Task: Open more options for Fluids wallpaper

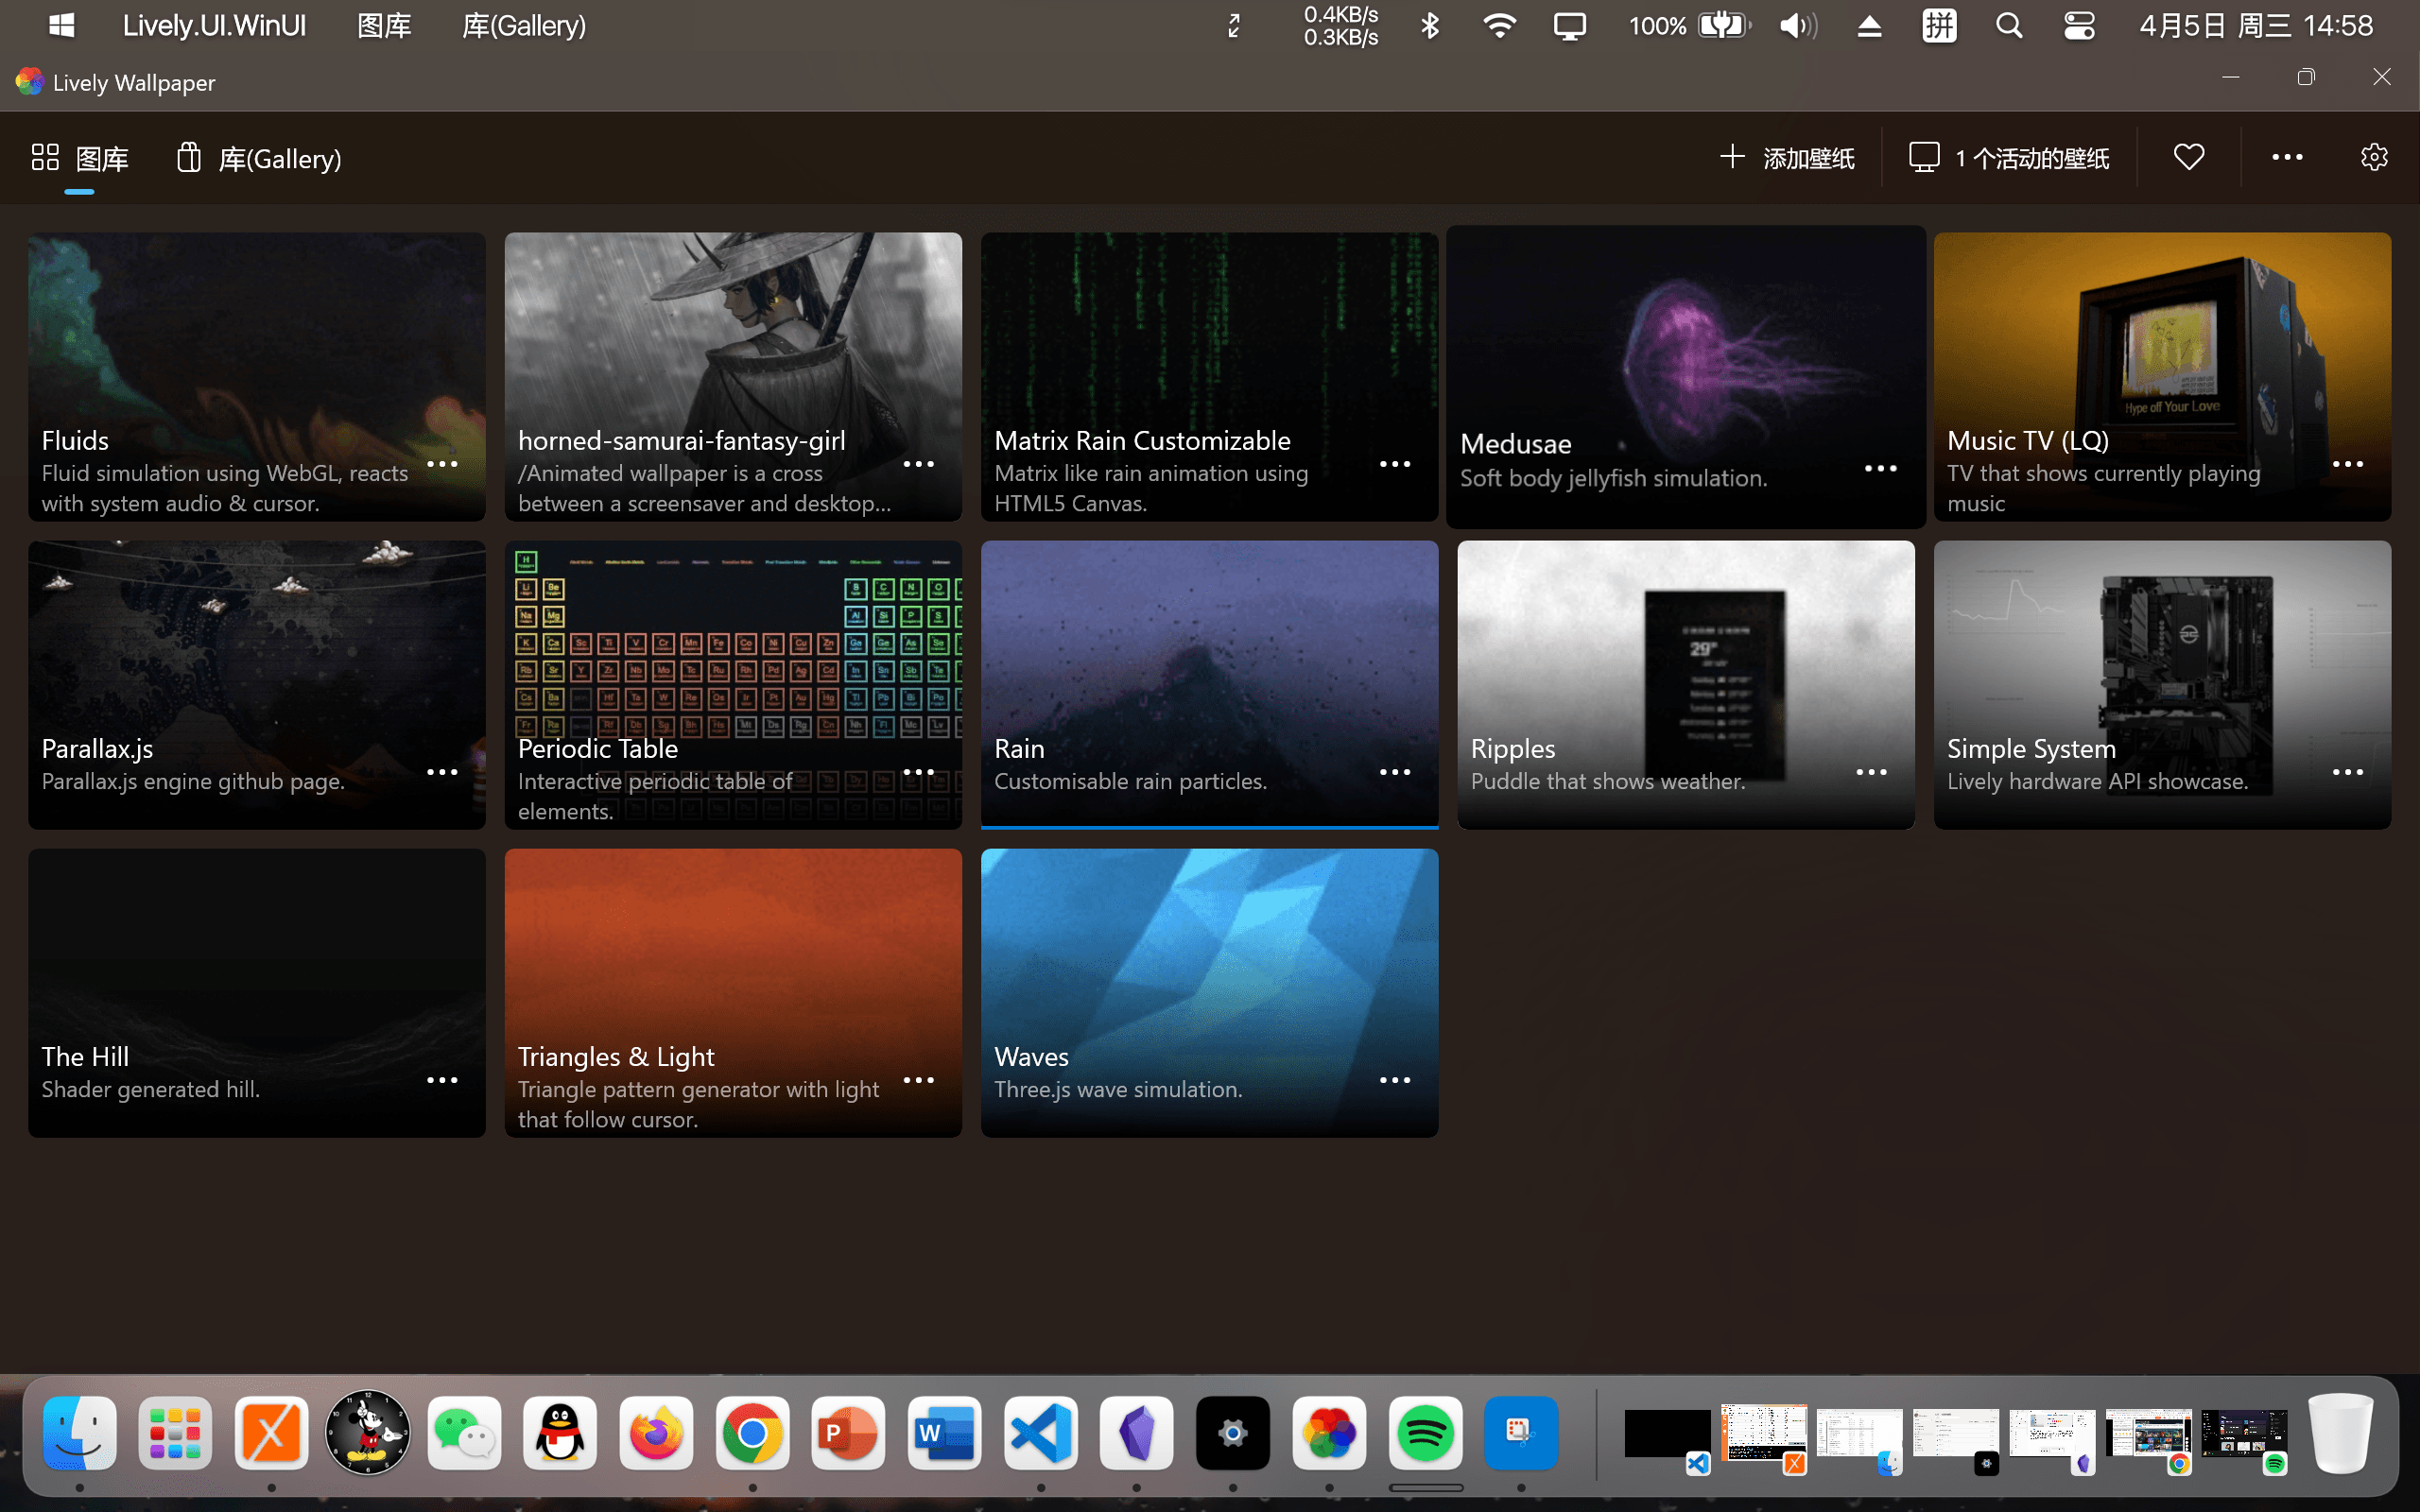Action: tap(442, 464)
